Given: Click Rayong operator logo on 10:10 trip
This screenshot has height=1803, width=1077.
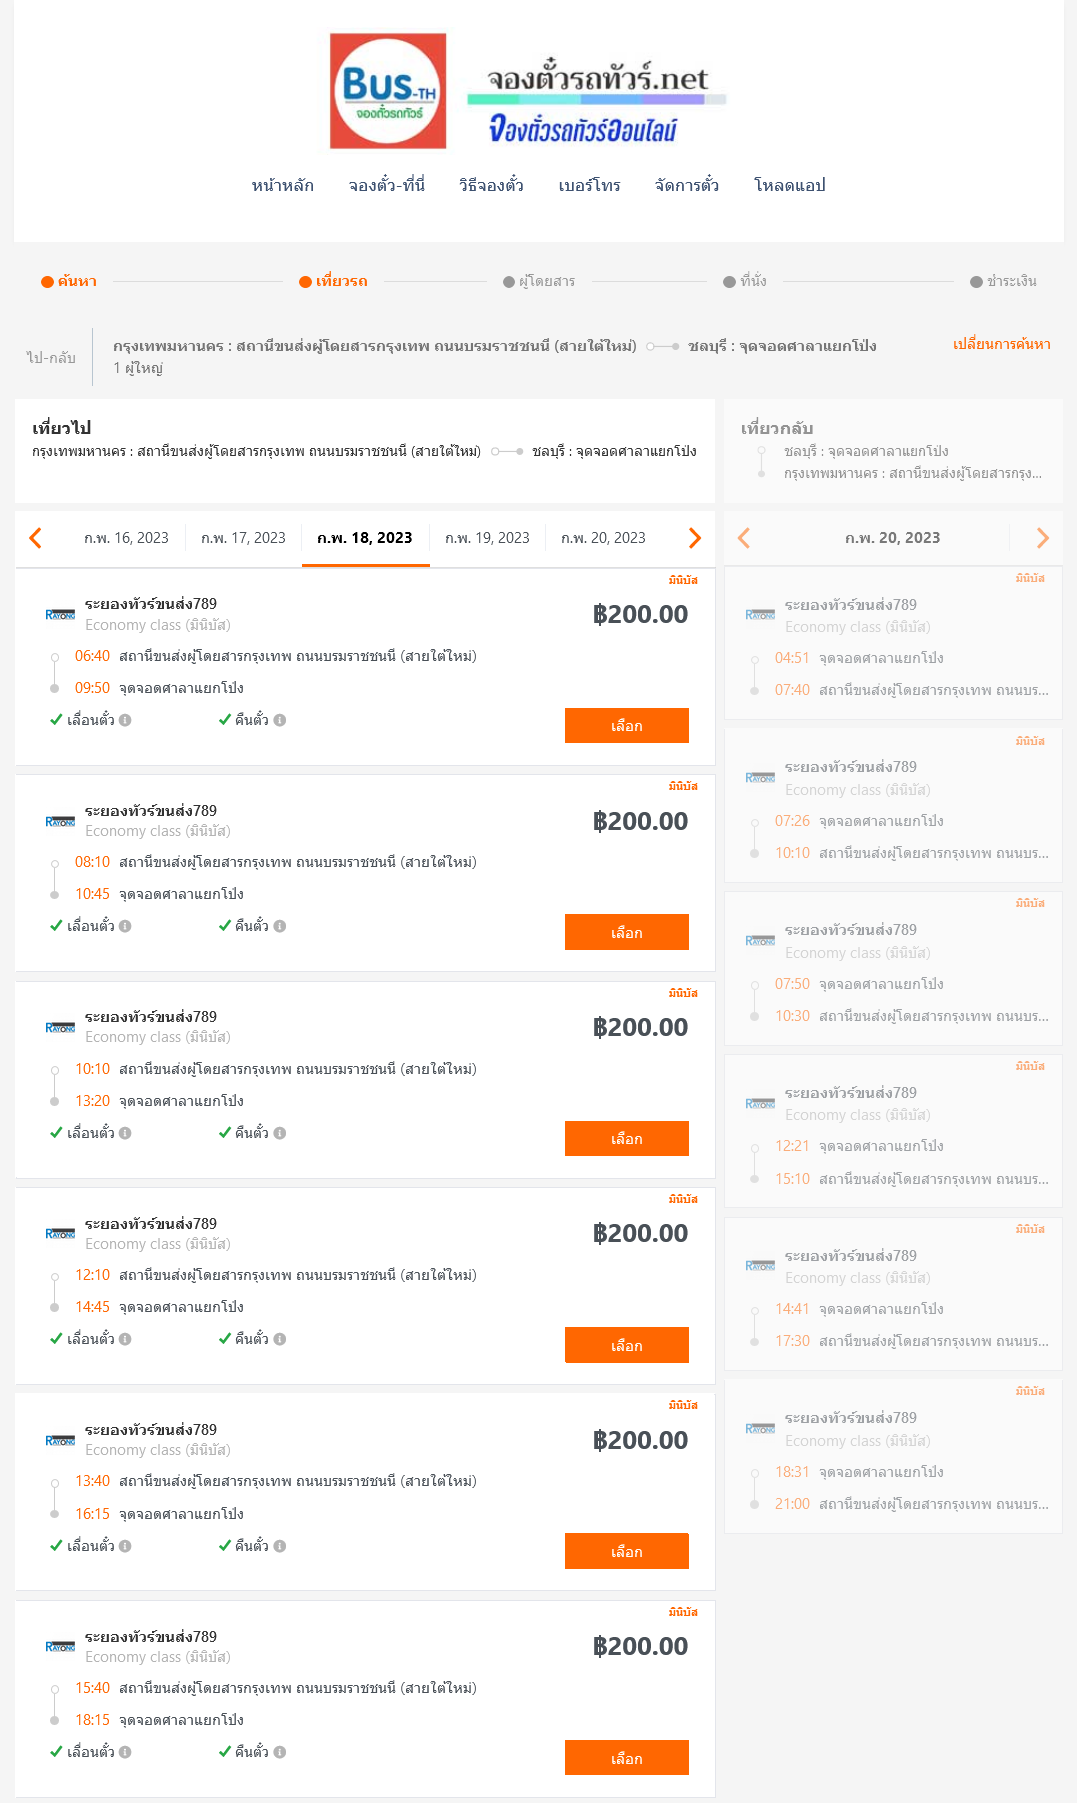Looking at the screenshot, I should pos(60,1027).
